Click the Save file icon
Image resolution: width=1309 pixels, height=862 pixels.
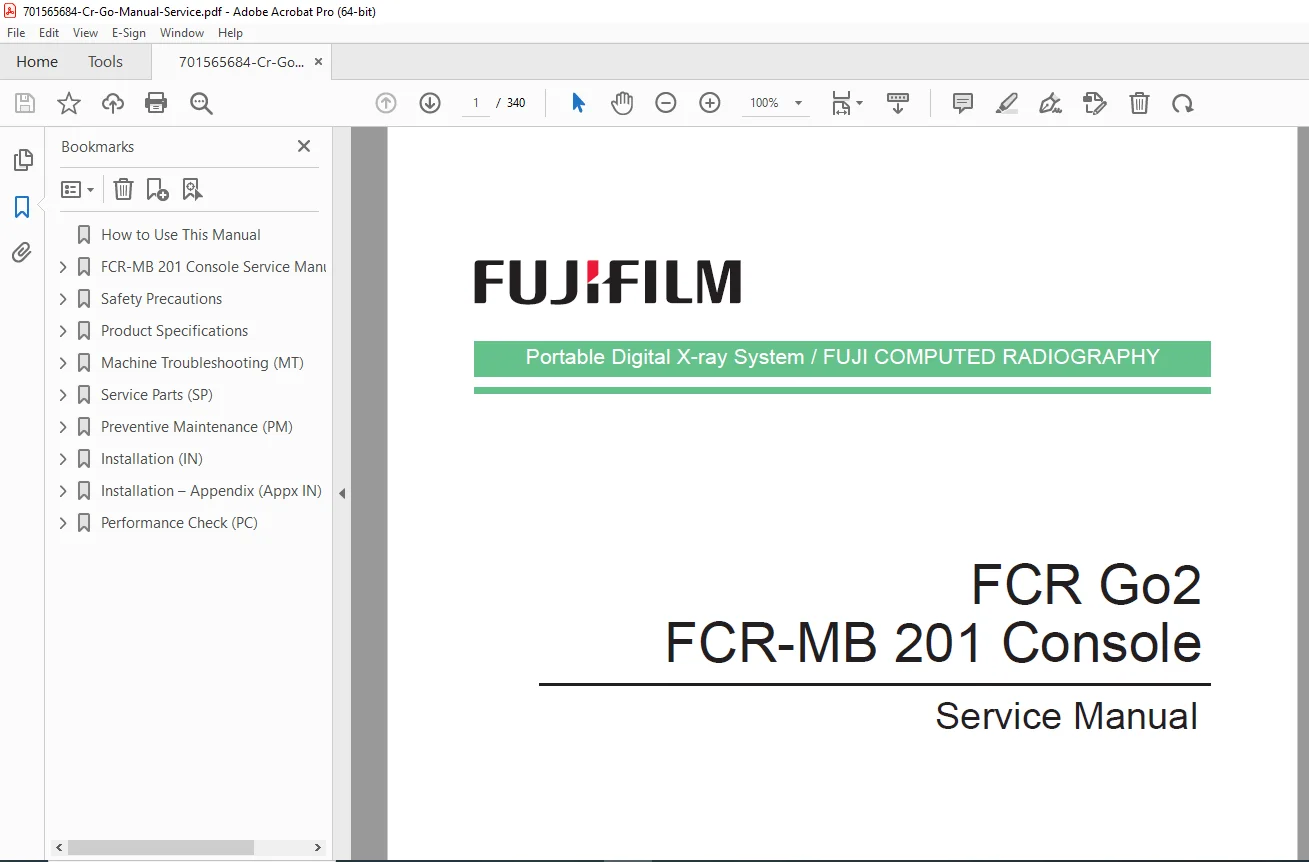tap(25, 103)
